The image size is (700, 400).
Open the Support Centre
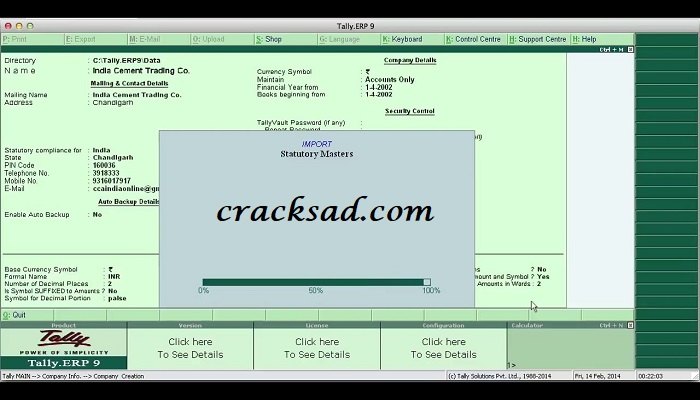coord(539,39)
